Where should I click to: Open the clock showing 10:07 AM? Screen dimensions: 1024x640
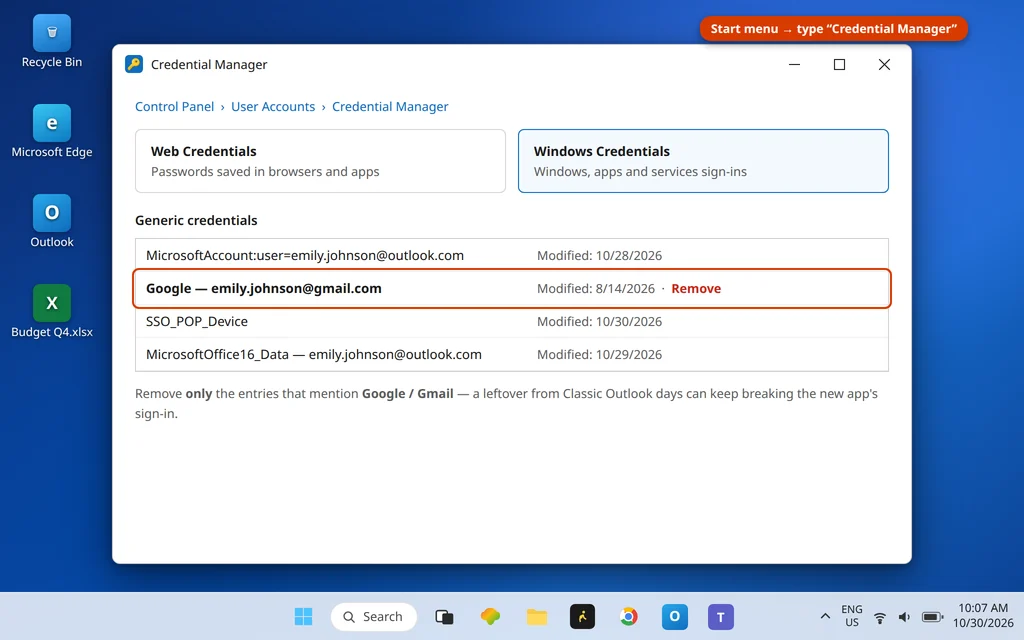point(983,615)
